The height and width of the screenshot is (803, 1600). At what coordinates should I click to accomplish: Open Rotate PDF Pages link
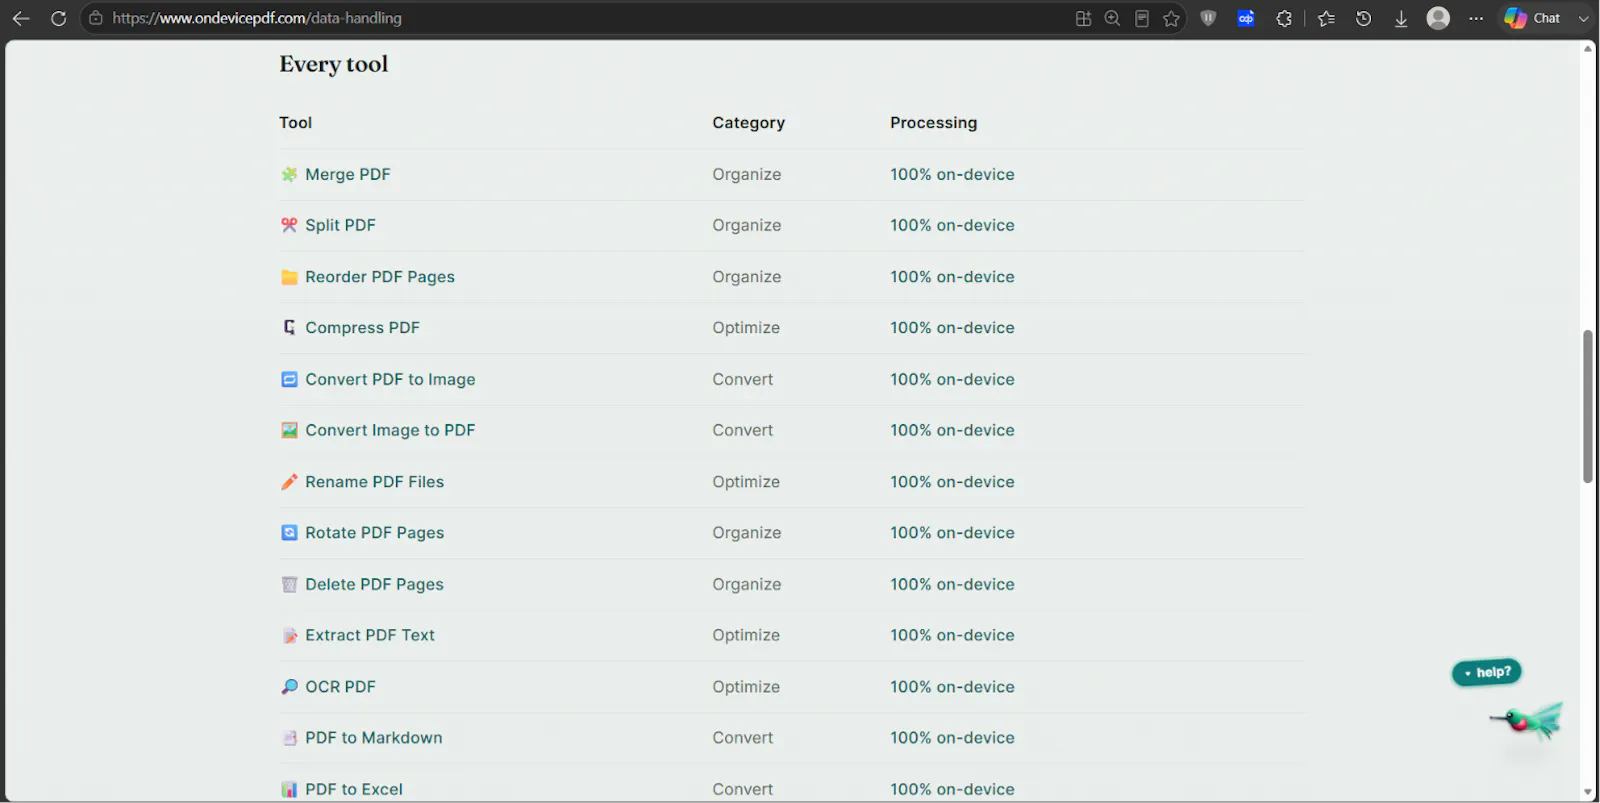tap(375, 533)
